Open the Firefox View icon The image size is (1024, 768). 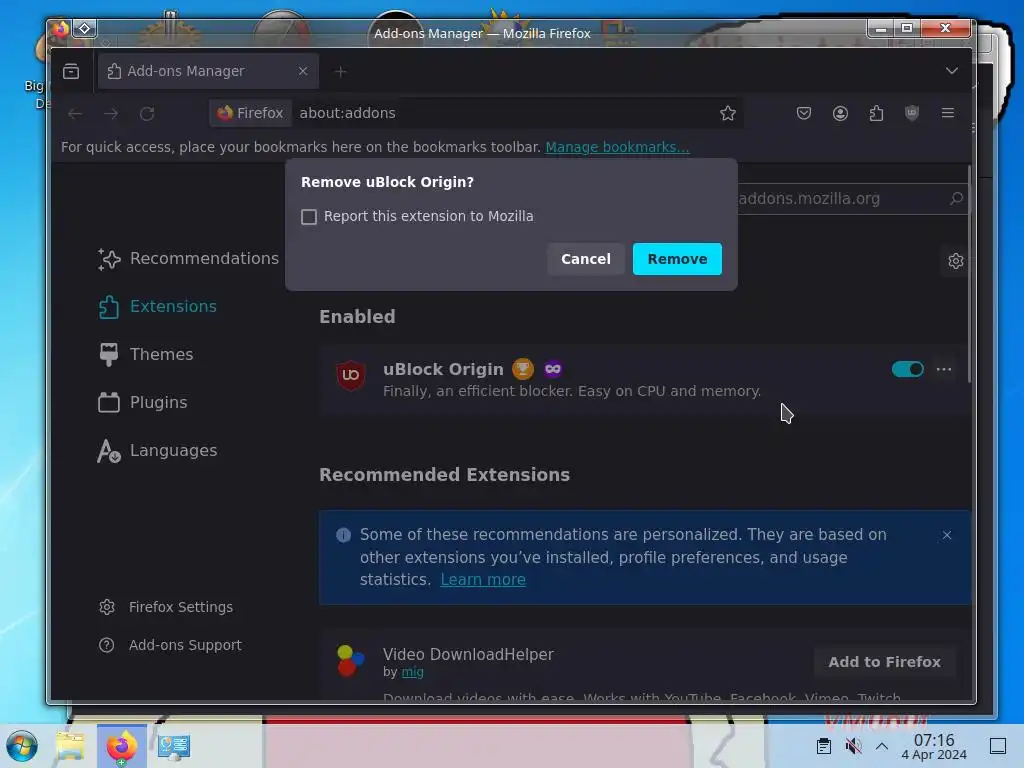pos(71,71)
